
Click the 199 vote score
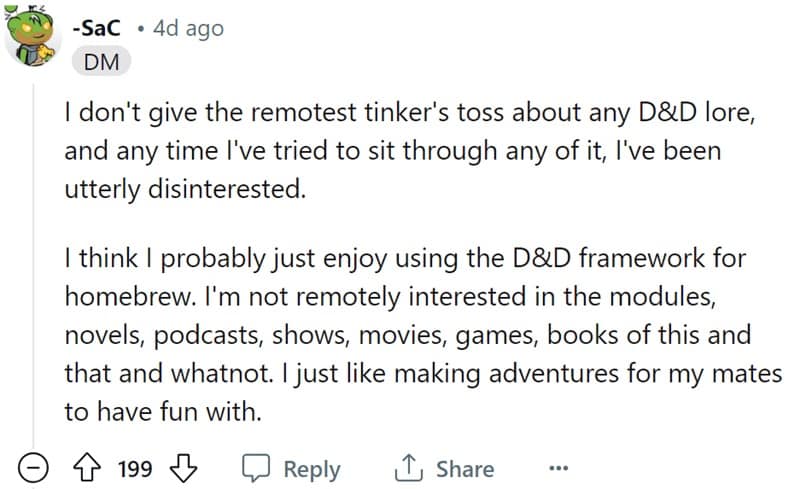[x=135, y=469]
